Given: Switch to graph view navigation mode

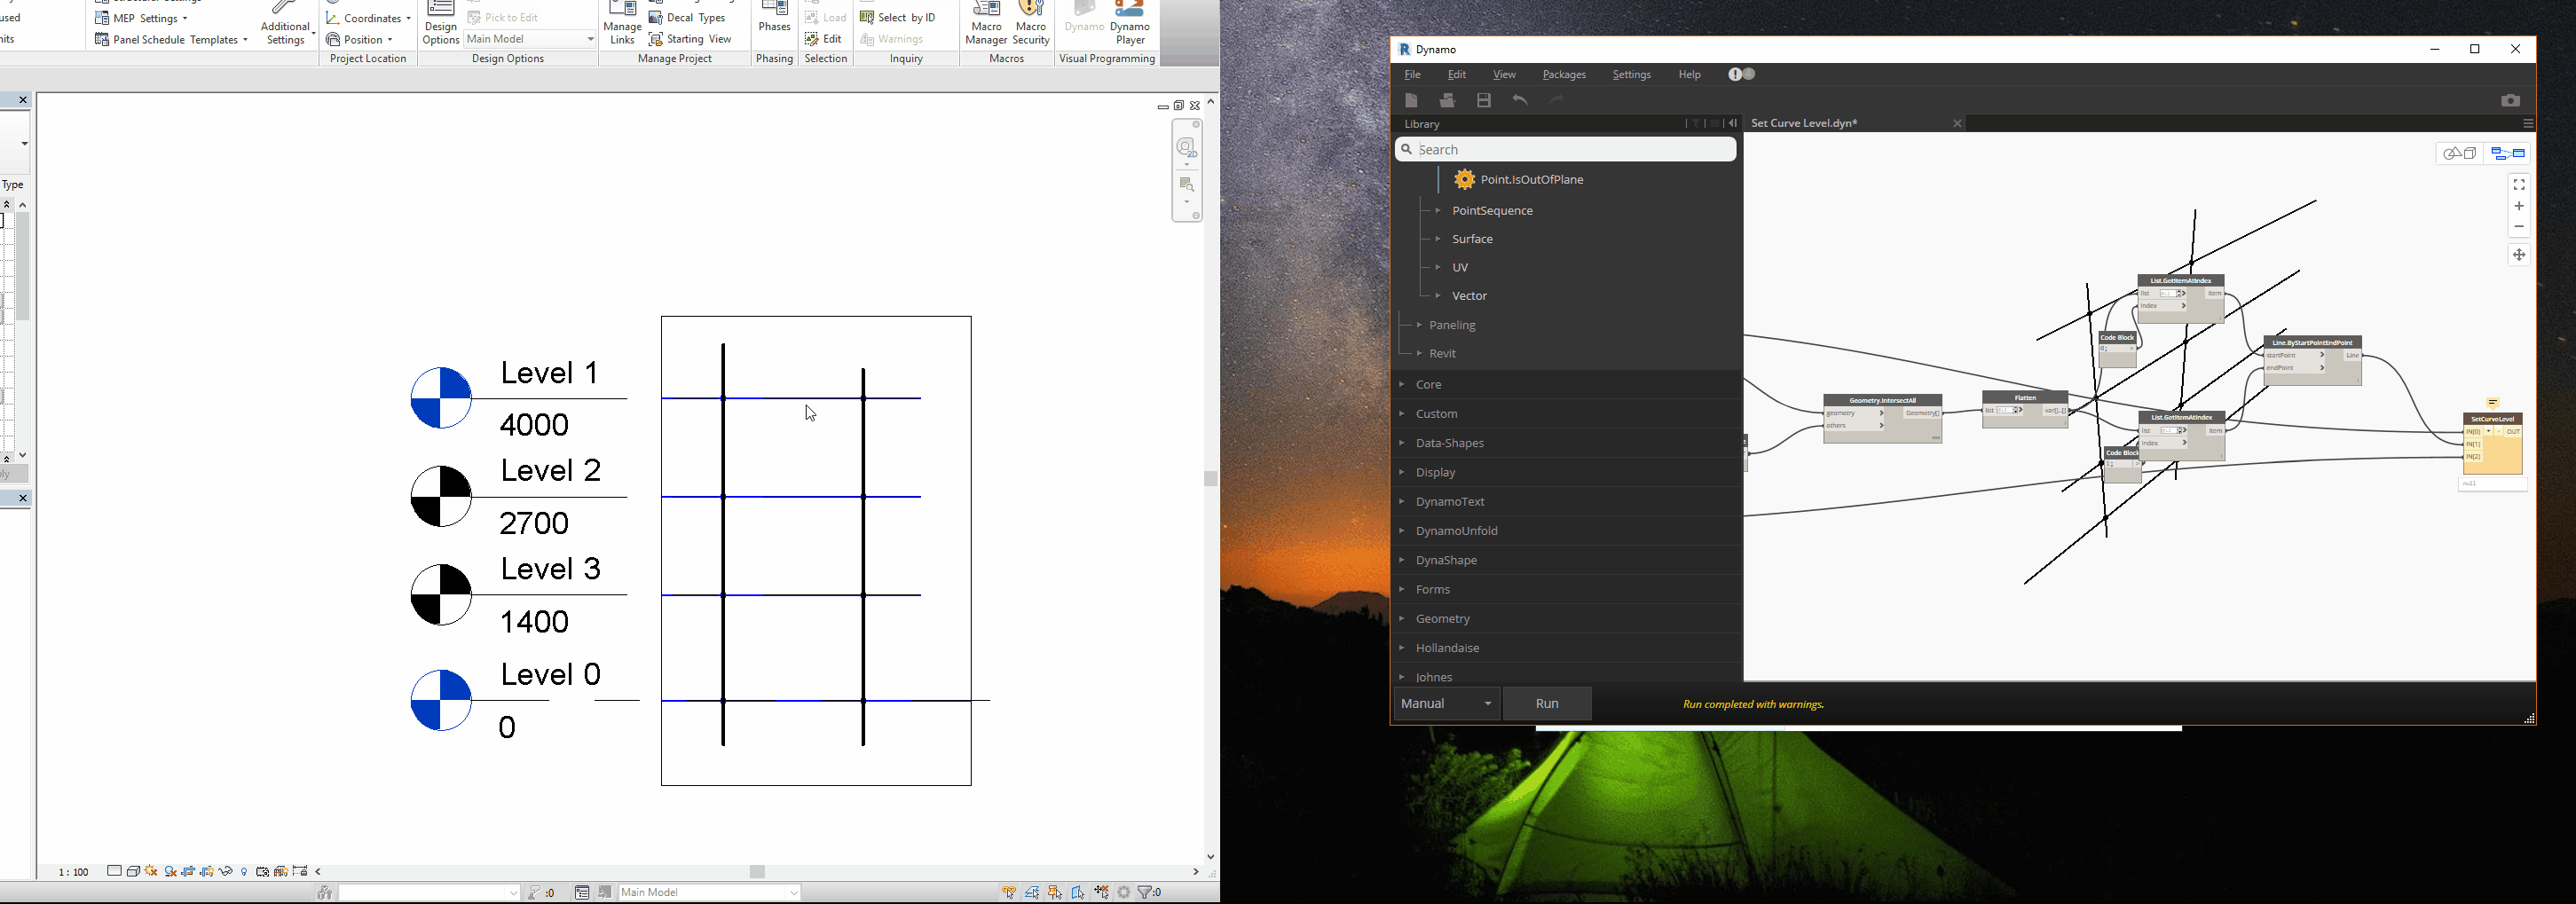Looking at the screenshot, I should tap(2508, 154).
